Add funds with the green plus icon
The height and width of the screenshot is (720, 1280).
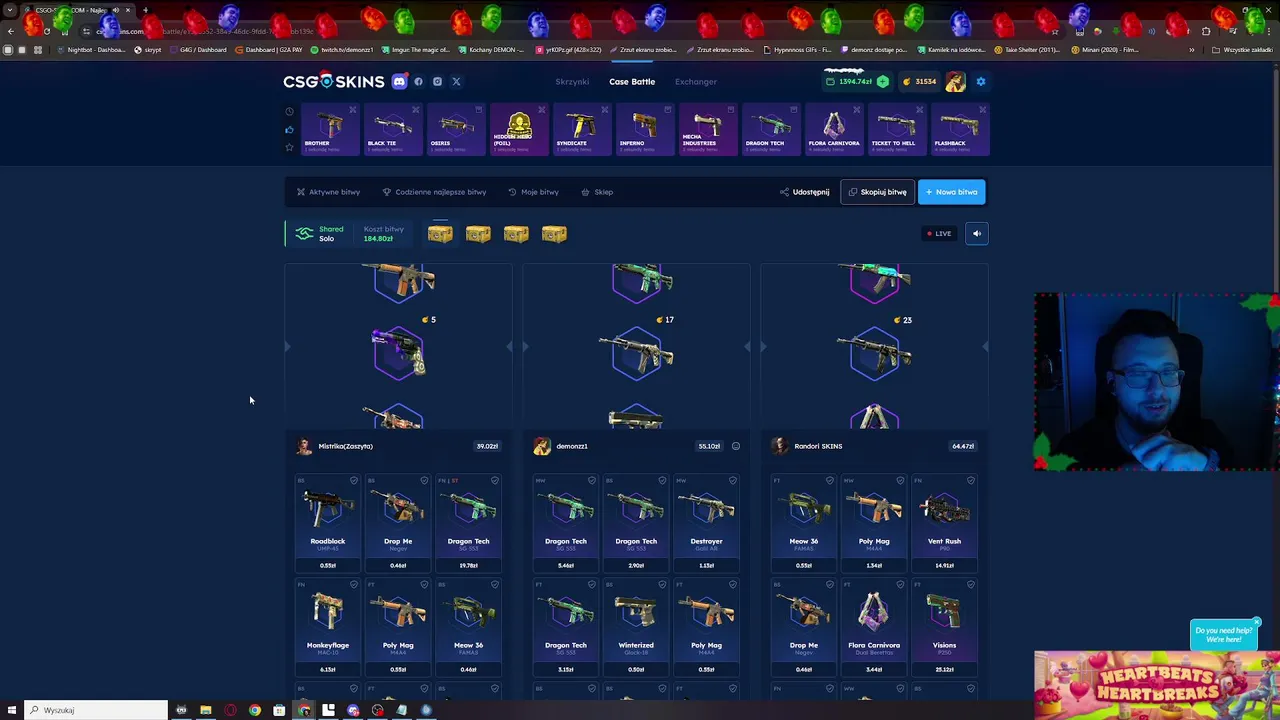pos(883,82)
